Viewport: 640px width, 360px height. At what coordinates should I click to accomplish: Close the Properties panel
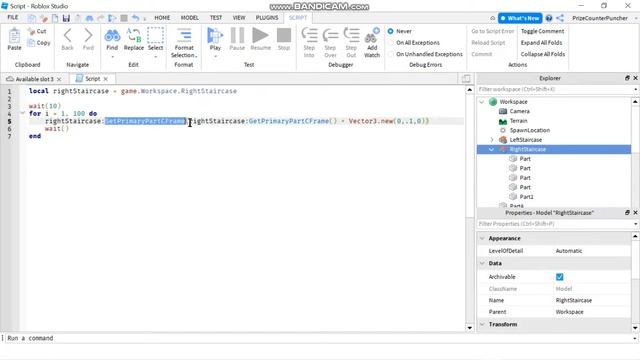(x=635, y=212)
